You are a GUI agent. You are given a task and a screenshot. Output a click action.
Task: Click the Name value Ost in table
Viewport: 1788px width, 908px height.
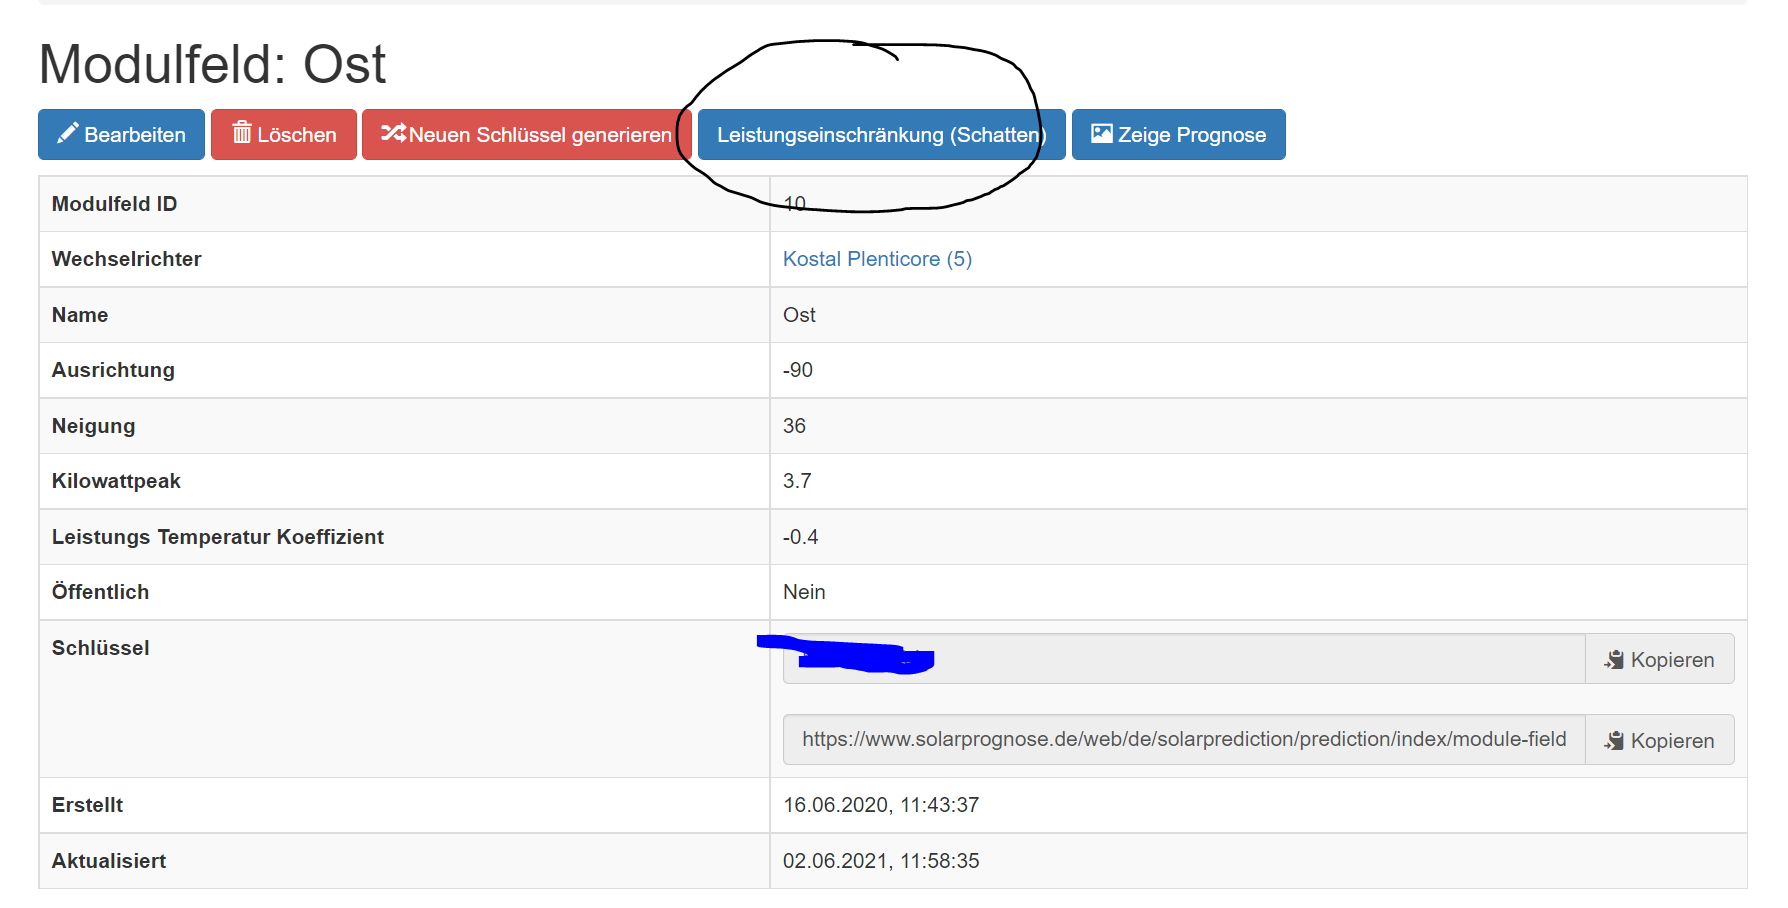point(799,315)
